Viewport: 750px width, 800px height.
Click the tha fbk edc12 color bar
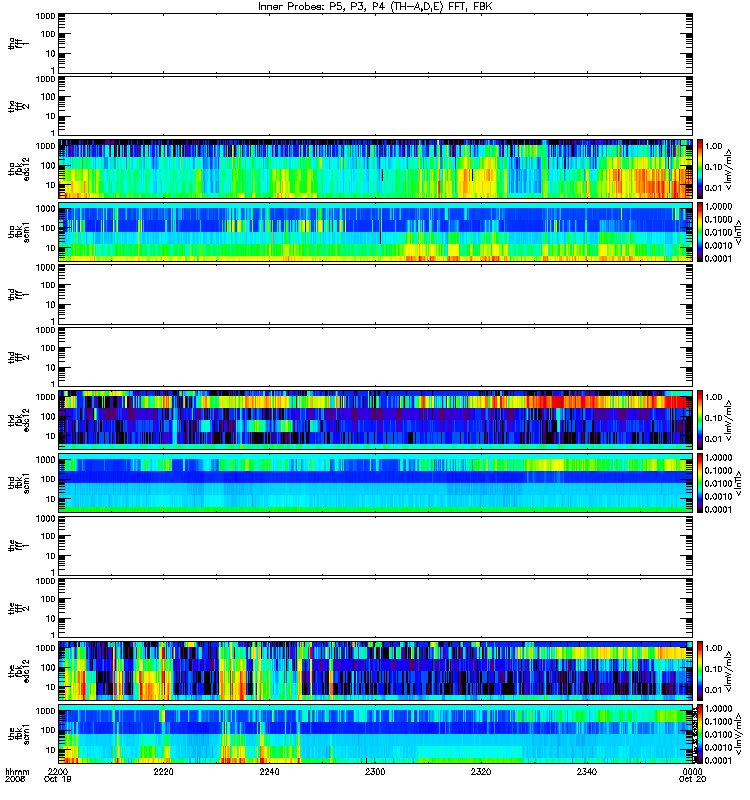[700, 169]
